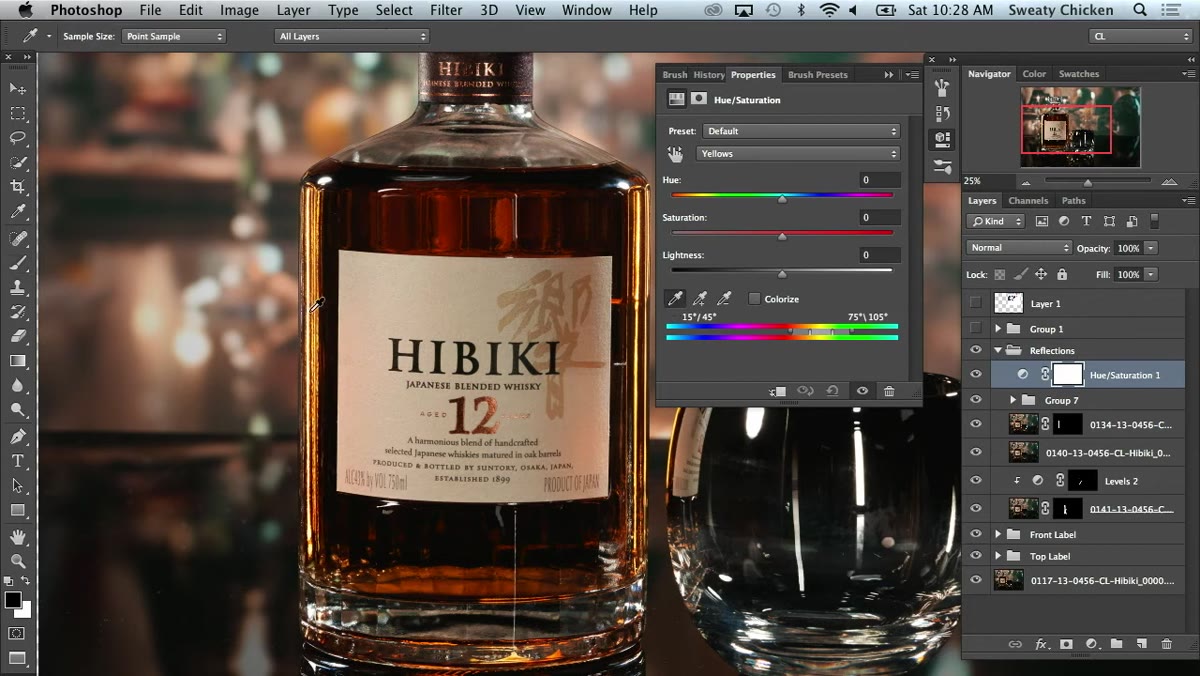Click the Saturation slider handle
The width and height of the screenshot is (1200, 676).
(x=782, y=237)
